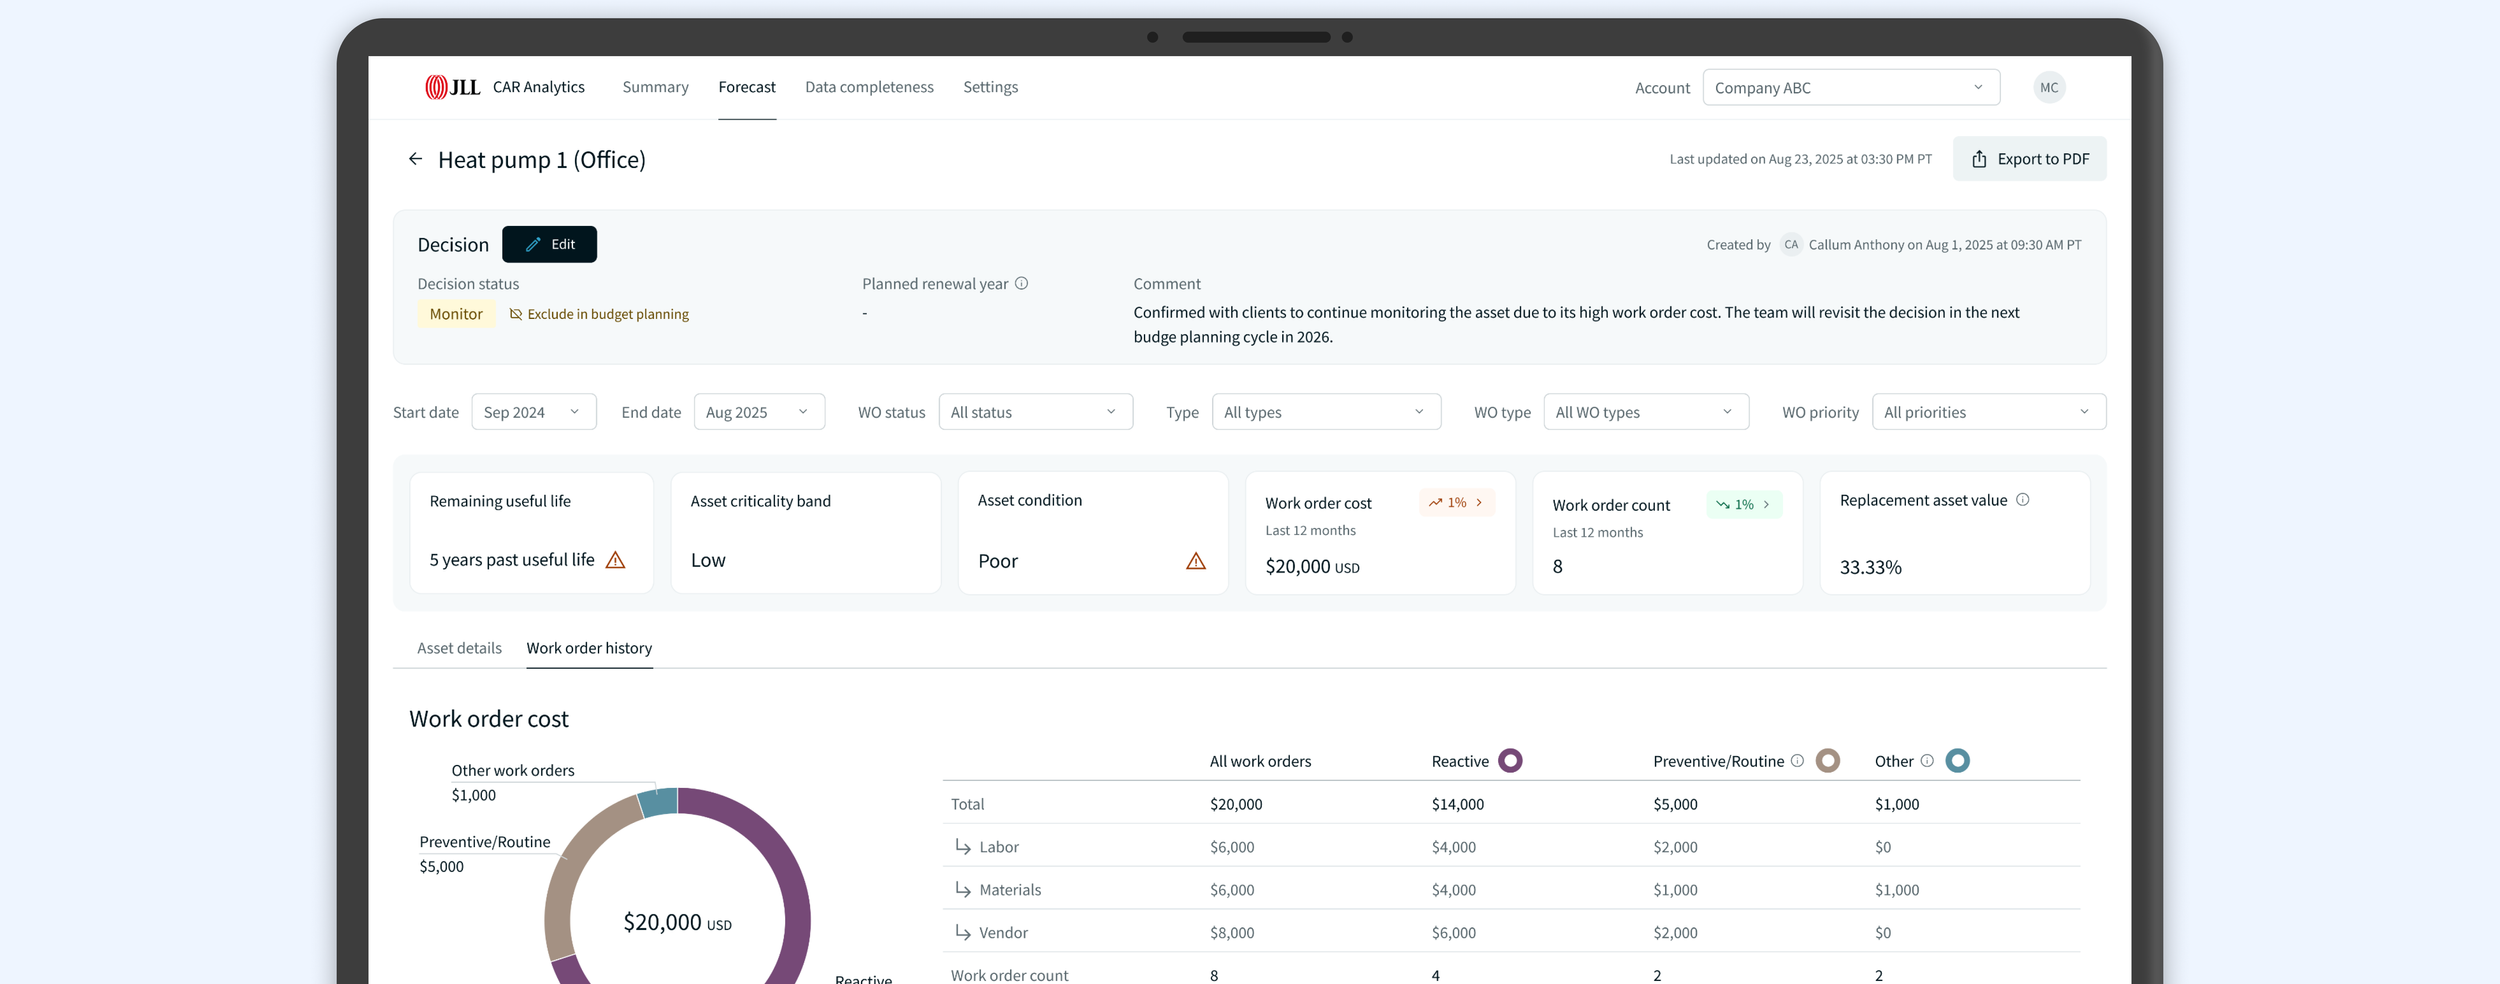Click the Total Reactive $14,000 cell
Screen dimensions: 2500x984
point(1457,804)
